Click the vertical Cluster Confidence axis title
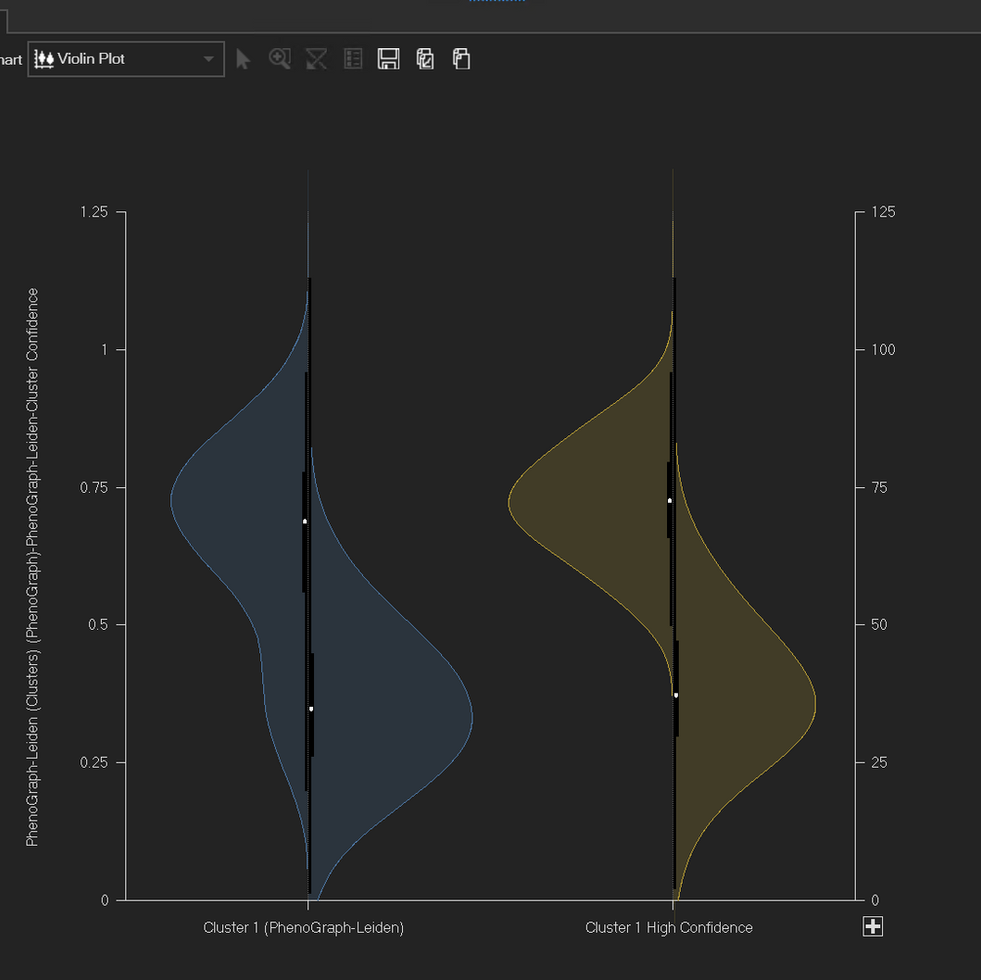Viewport: 981px width, 980px height. tap(32, 567)
